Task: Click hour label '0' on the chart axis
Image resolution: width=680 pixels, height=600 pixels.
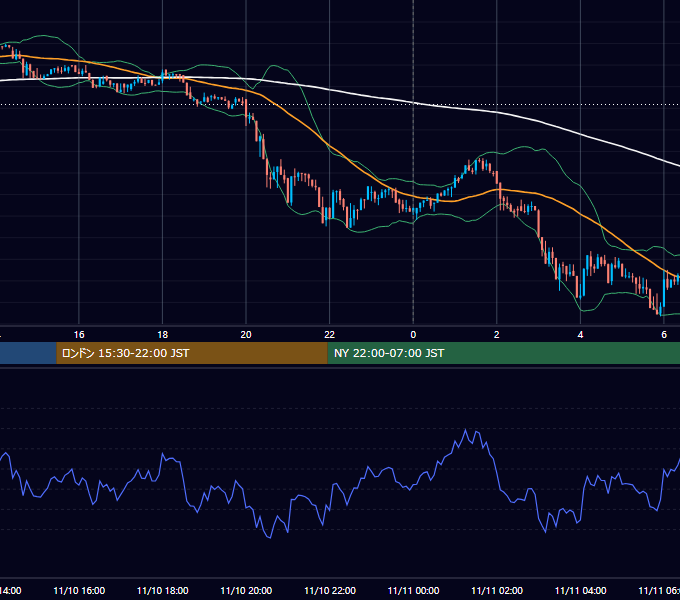Action: tap(413, 335)
